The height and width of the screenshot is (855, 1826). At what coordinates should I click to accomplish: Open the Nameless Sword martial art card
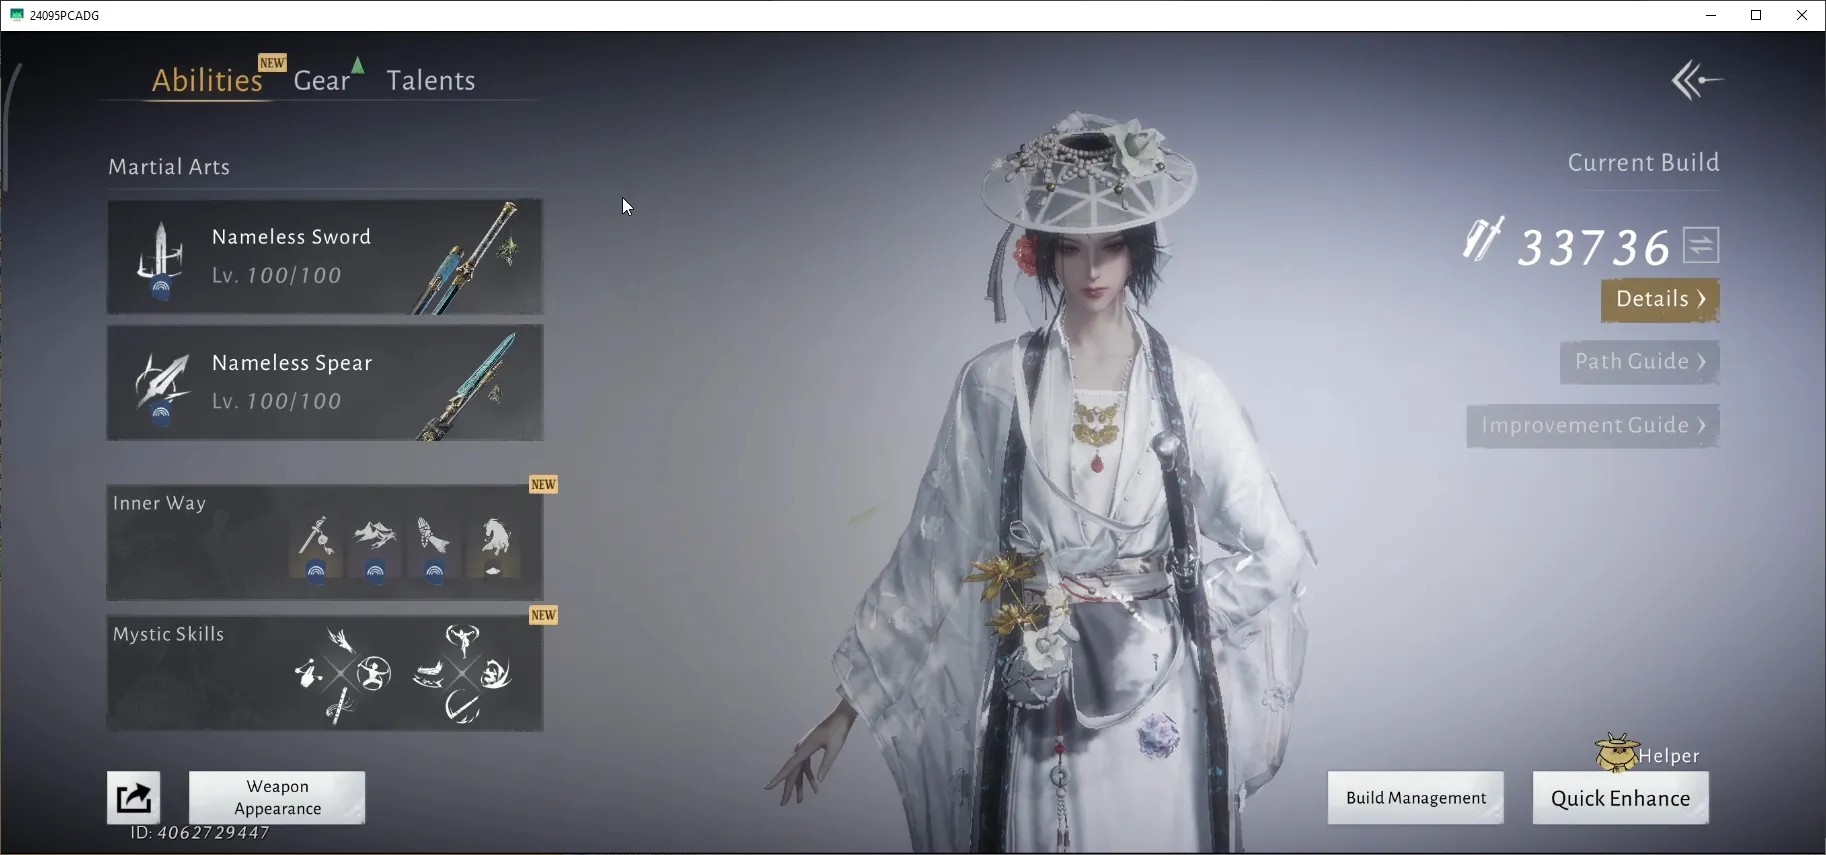325,256
